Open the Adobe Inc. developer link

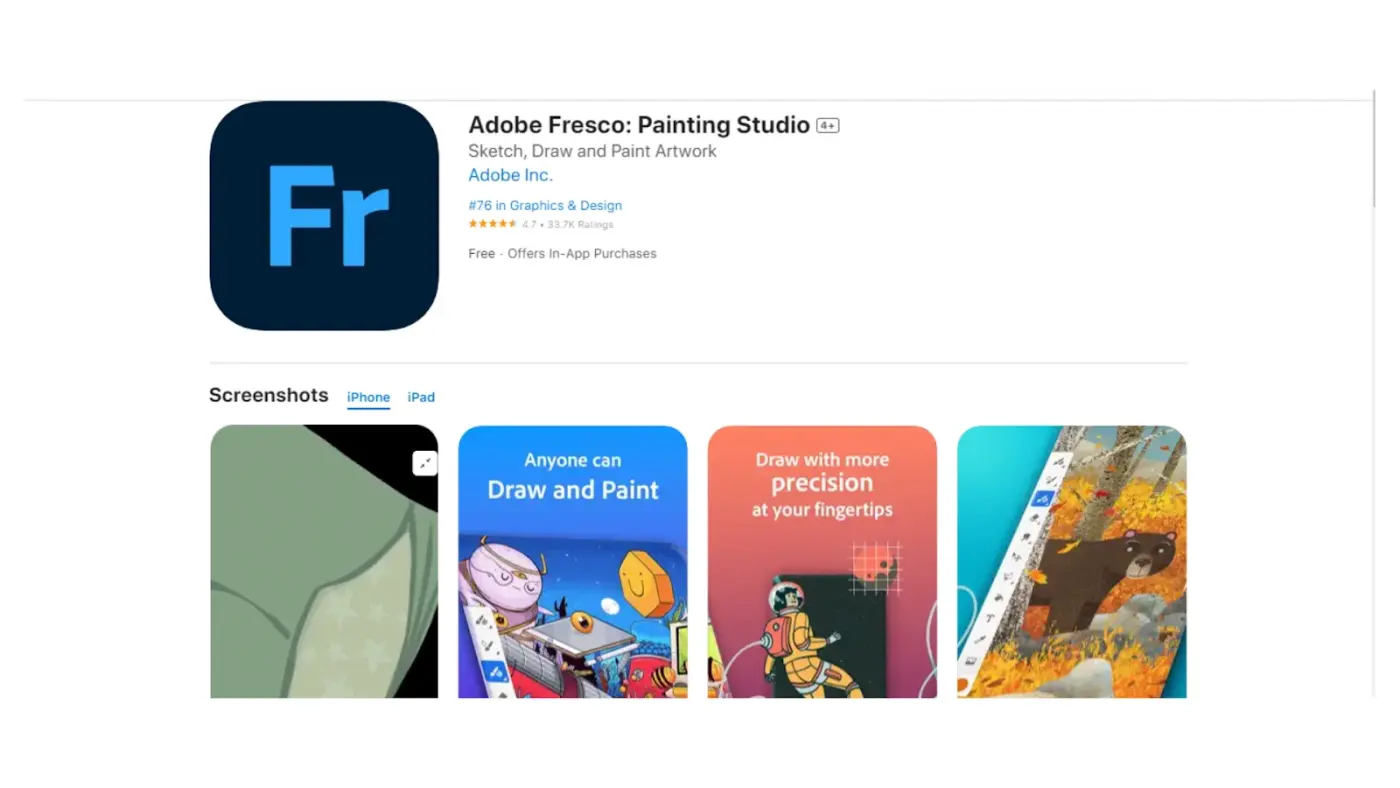[510, 175]
